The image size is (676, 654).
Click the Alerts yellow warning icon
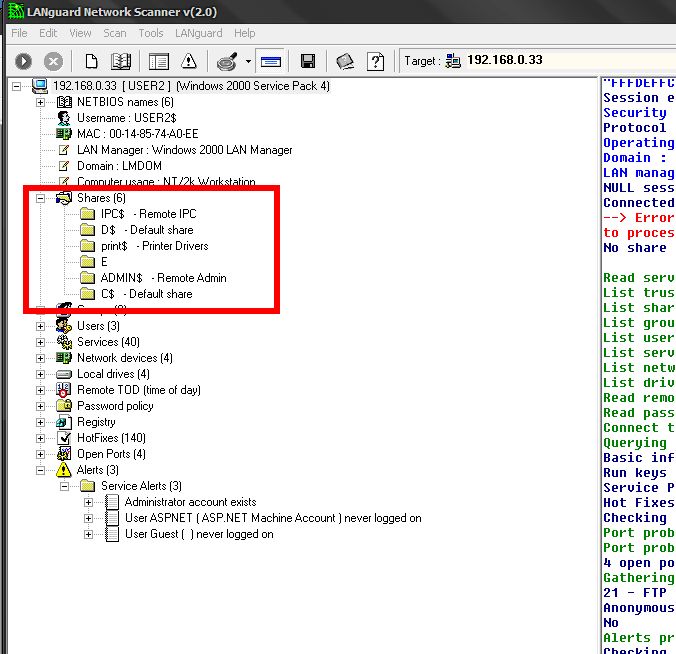(63, 470)
